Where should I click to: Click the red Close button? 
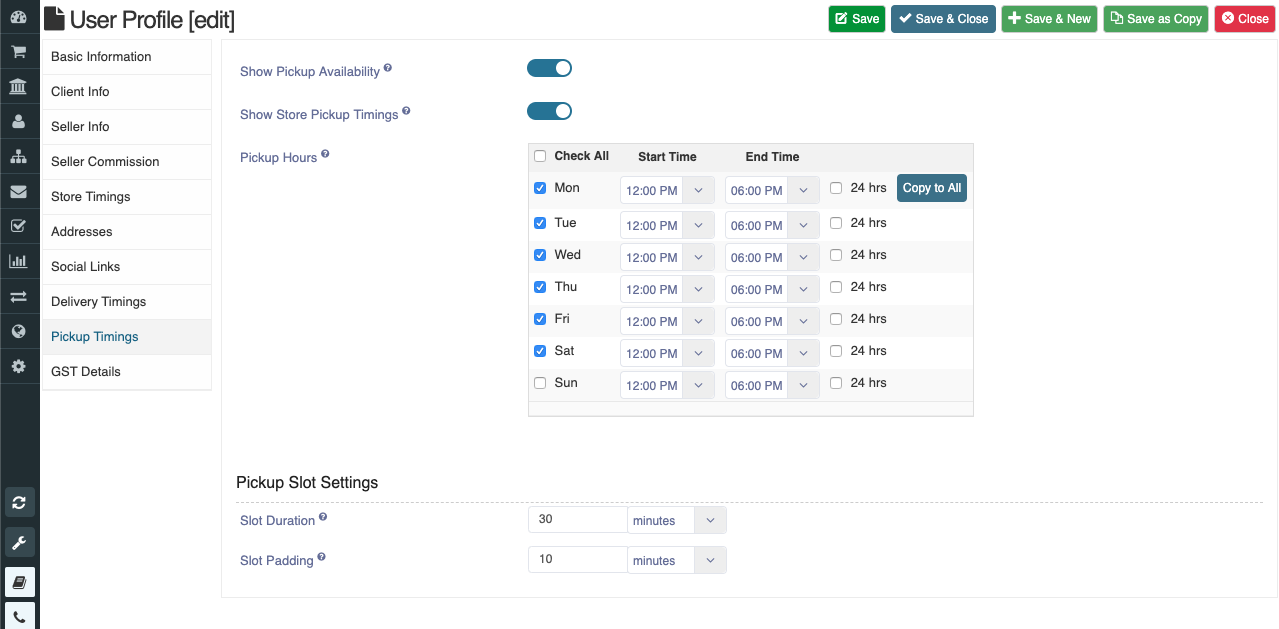pos(1245,19)
